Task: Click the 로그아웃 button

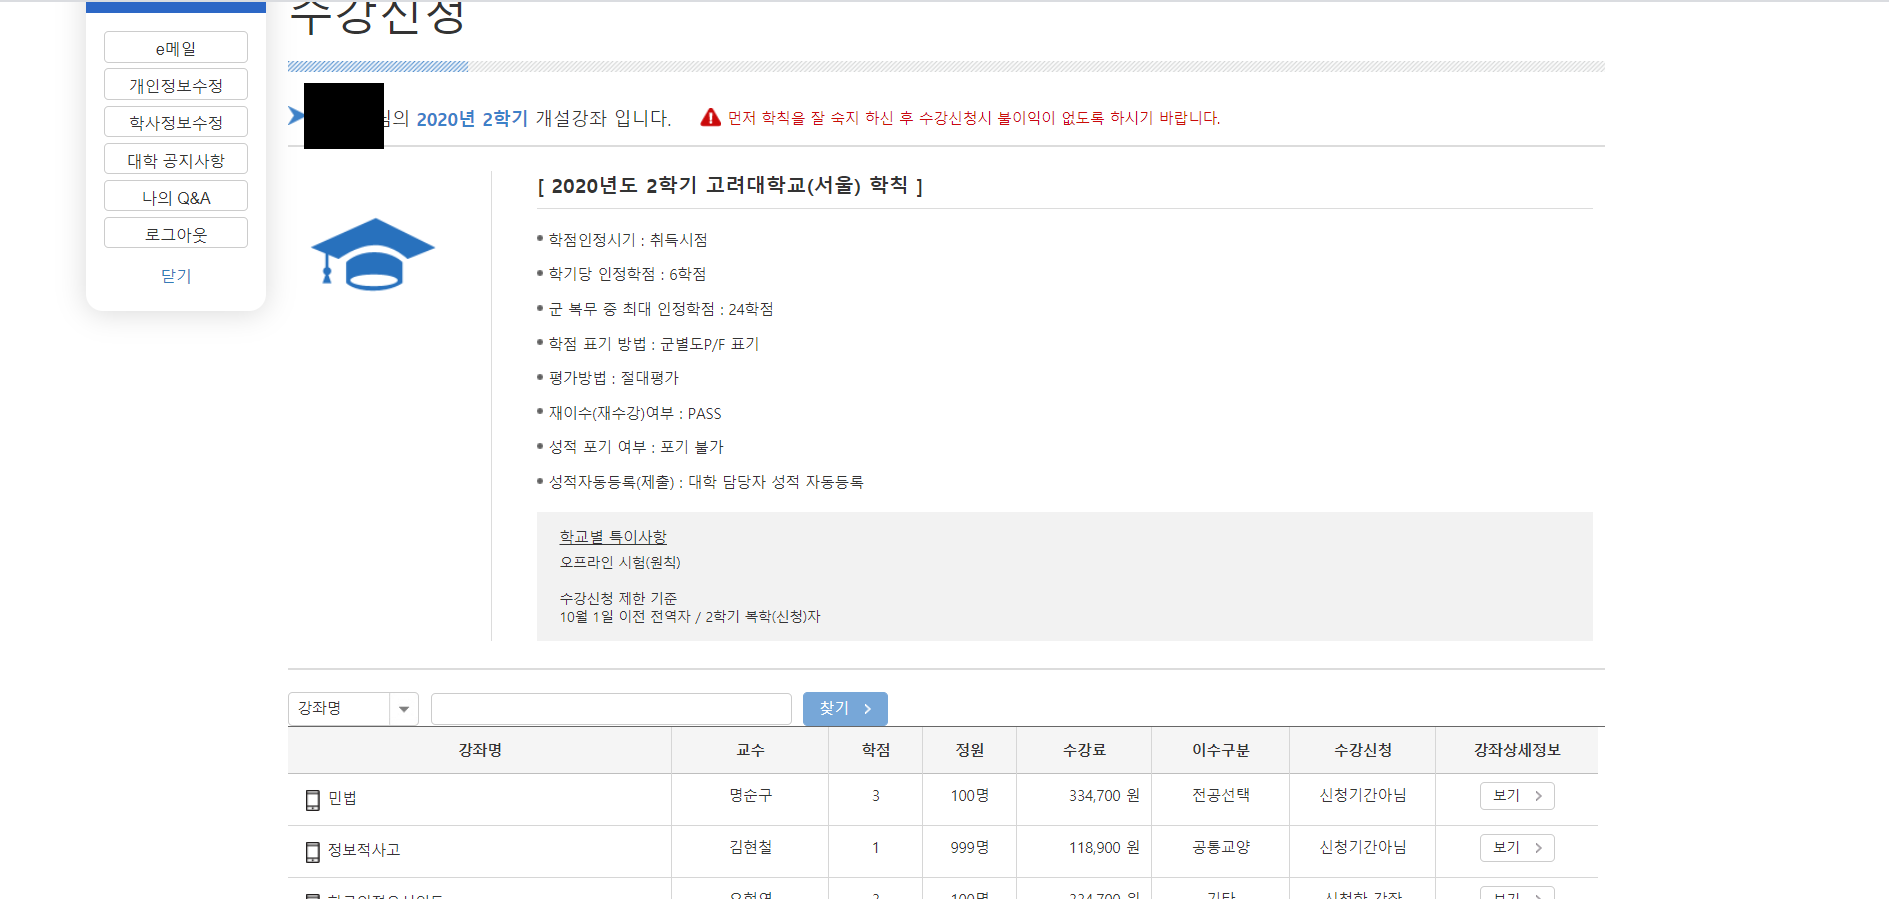Action: pos(176,234)
